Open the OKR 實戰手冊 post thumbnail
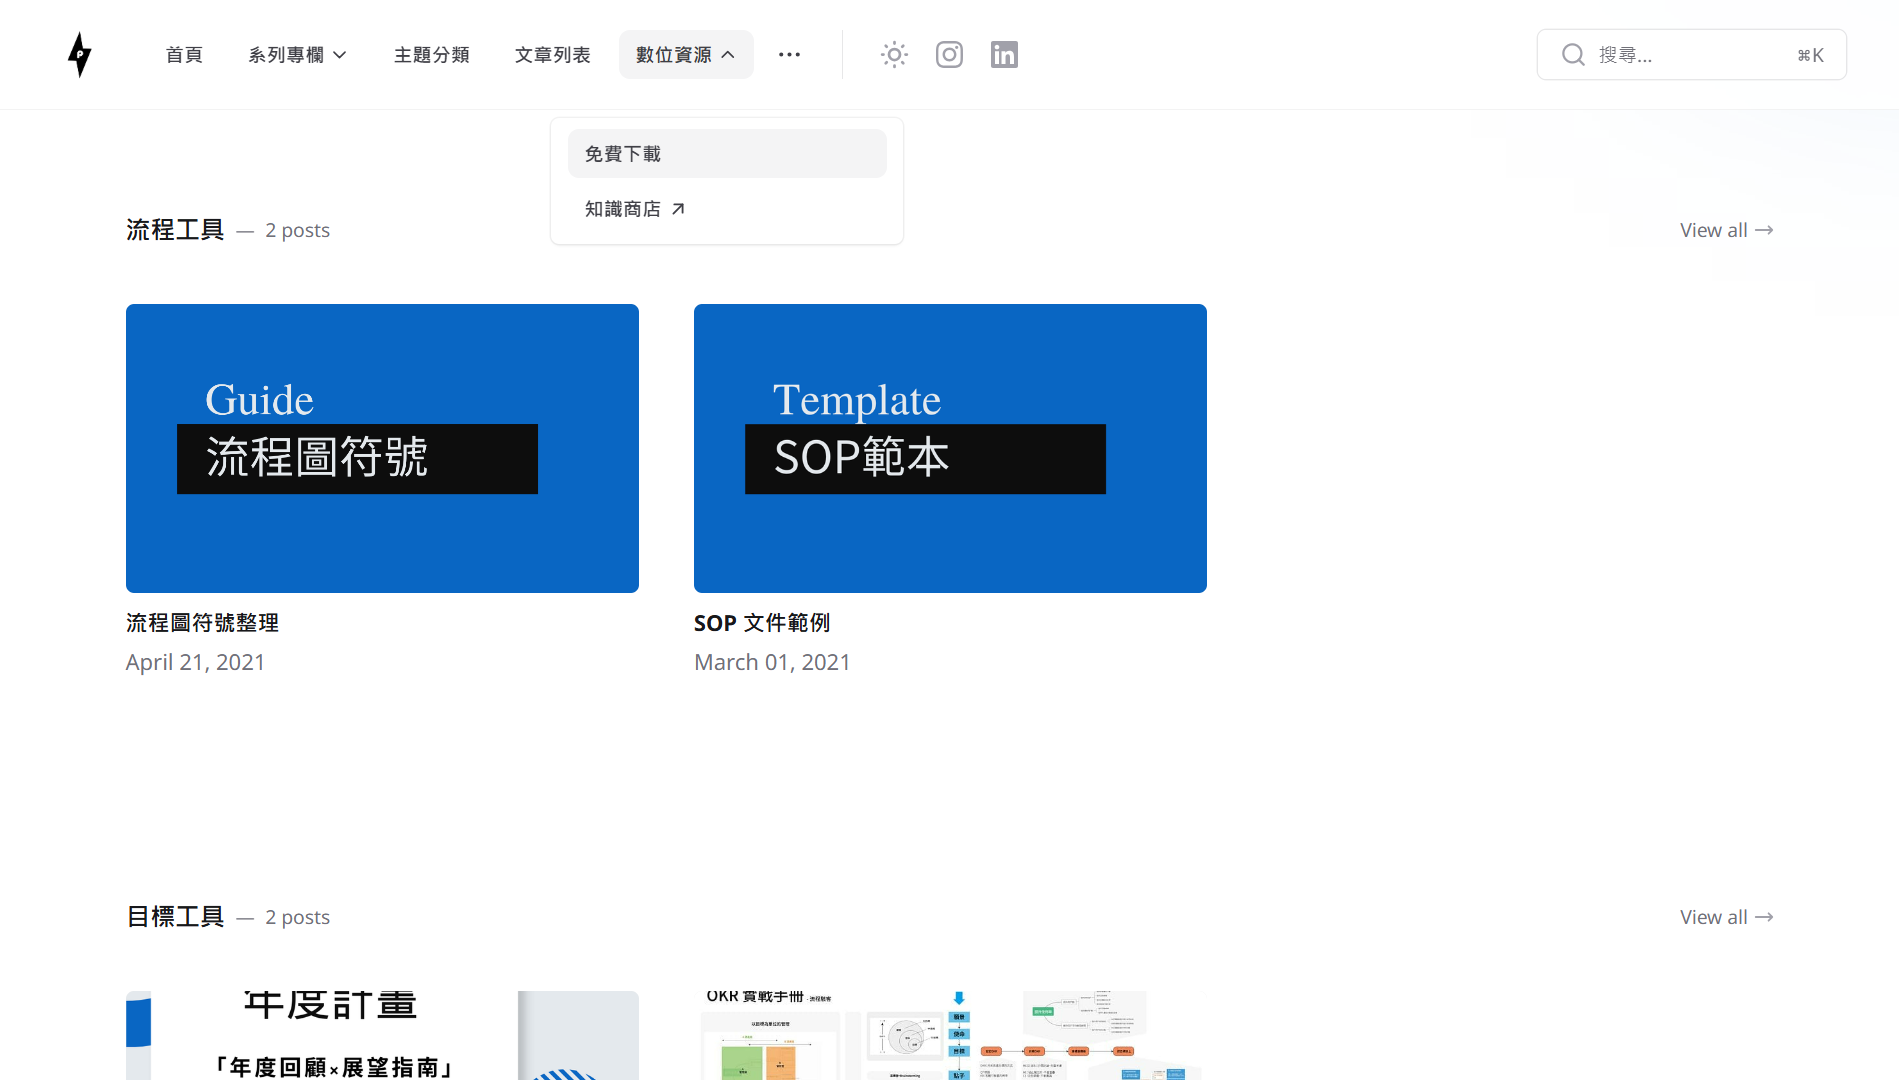This screenshot has width=1899, height=1080. 950,1035
